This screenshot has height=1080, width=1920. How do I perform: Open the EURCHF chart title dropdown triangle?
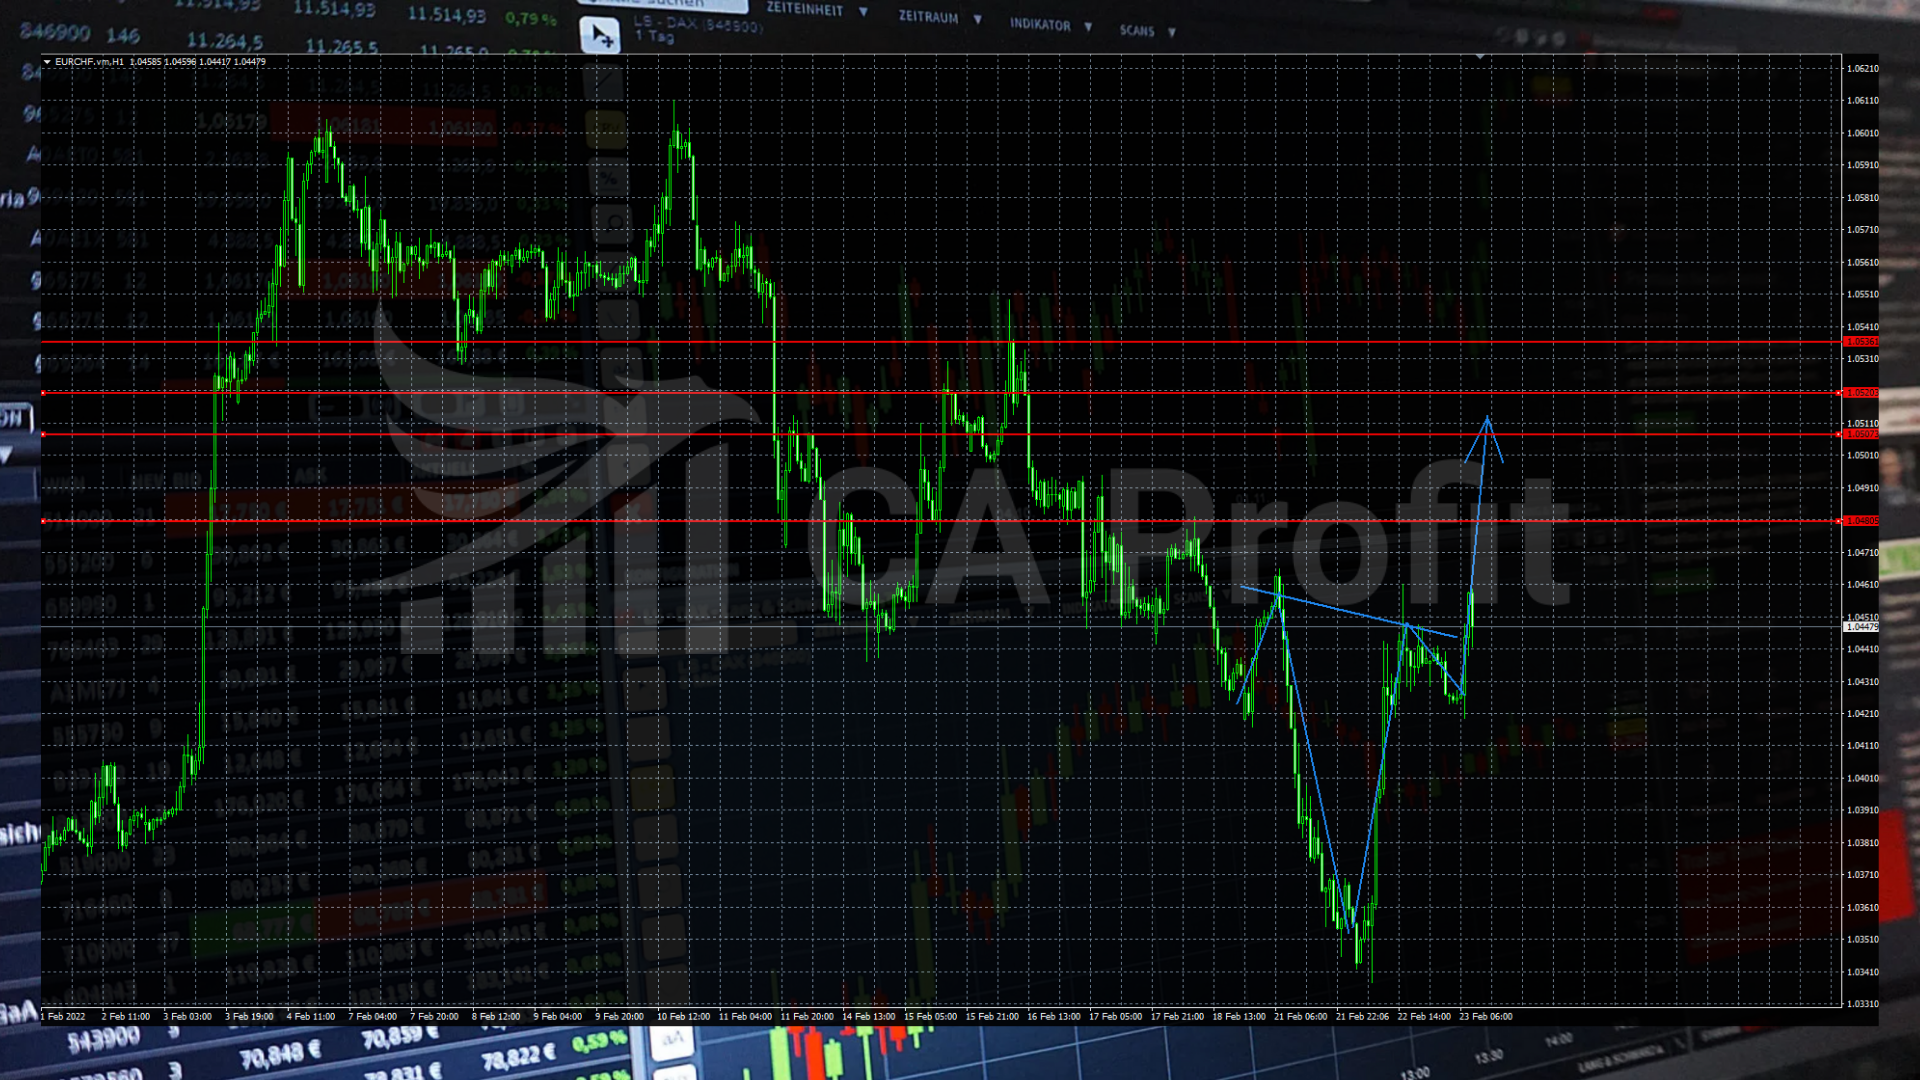click(x=47, y=62)
